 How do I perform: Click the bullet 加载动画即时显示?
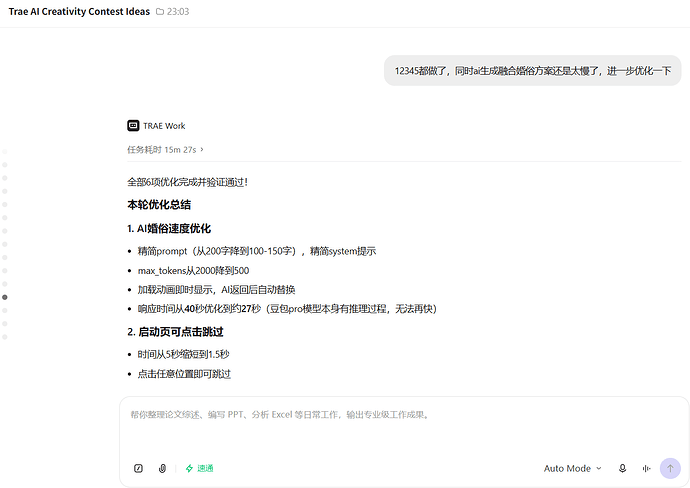click(216, 290)
